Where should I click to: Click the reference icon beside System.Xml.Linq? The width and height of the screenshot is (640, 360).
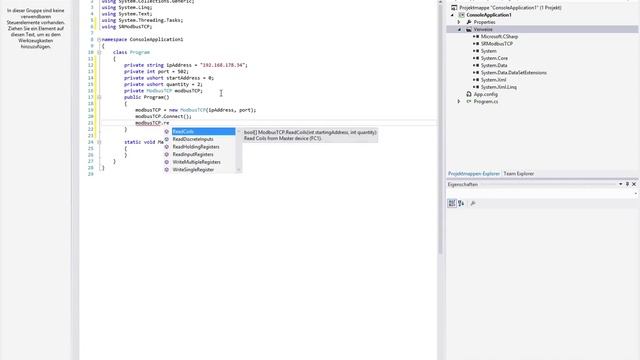[476, 87]
